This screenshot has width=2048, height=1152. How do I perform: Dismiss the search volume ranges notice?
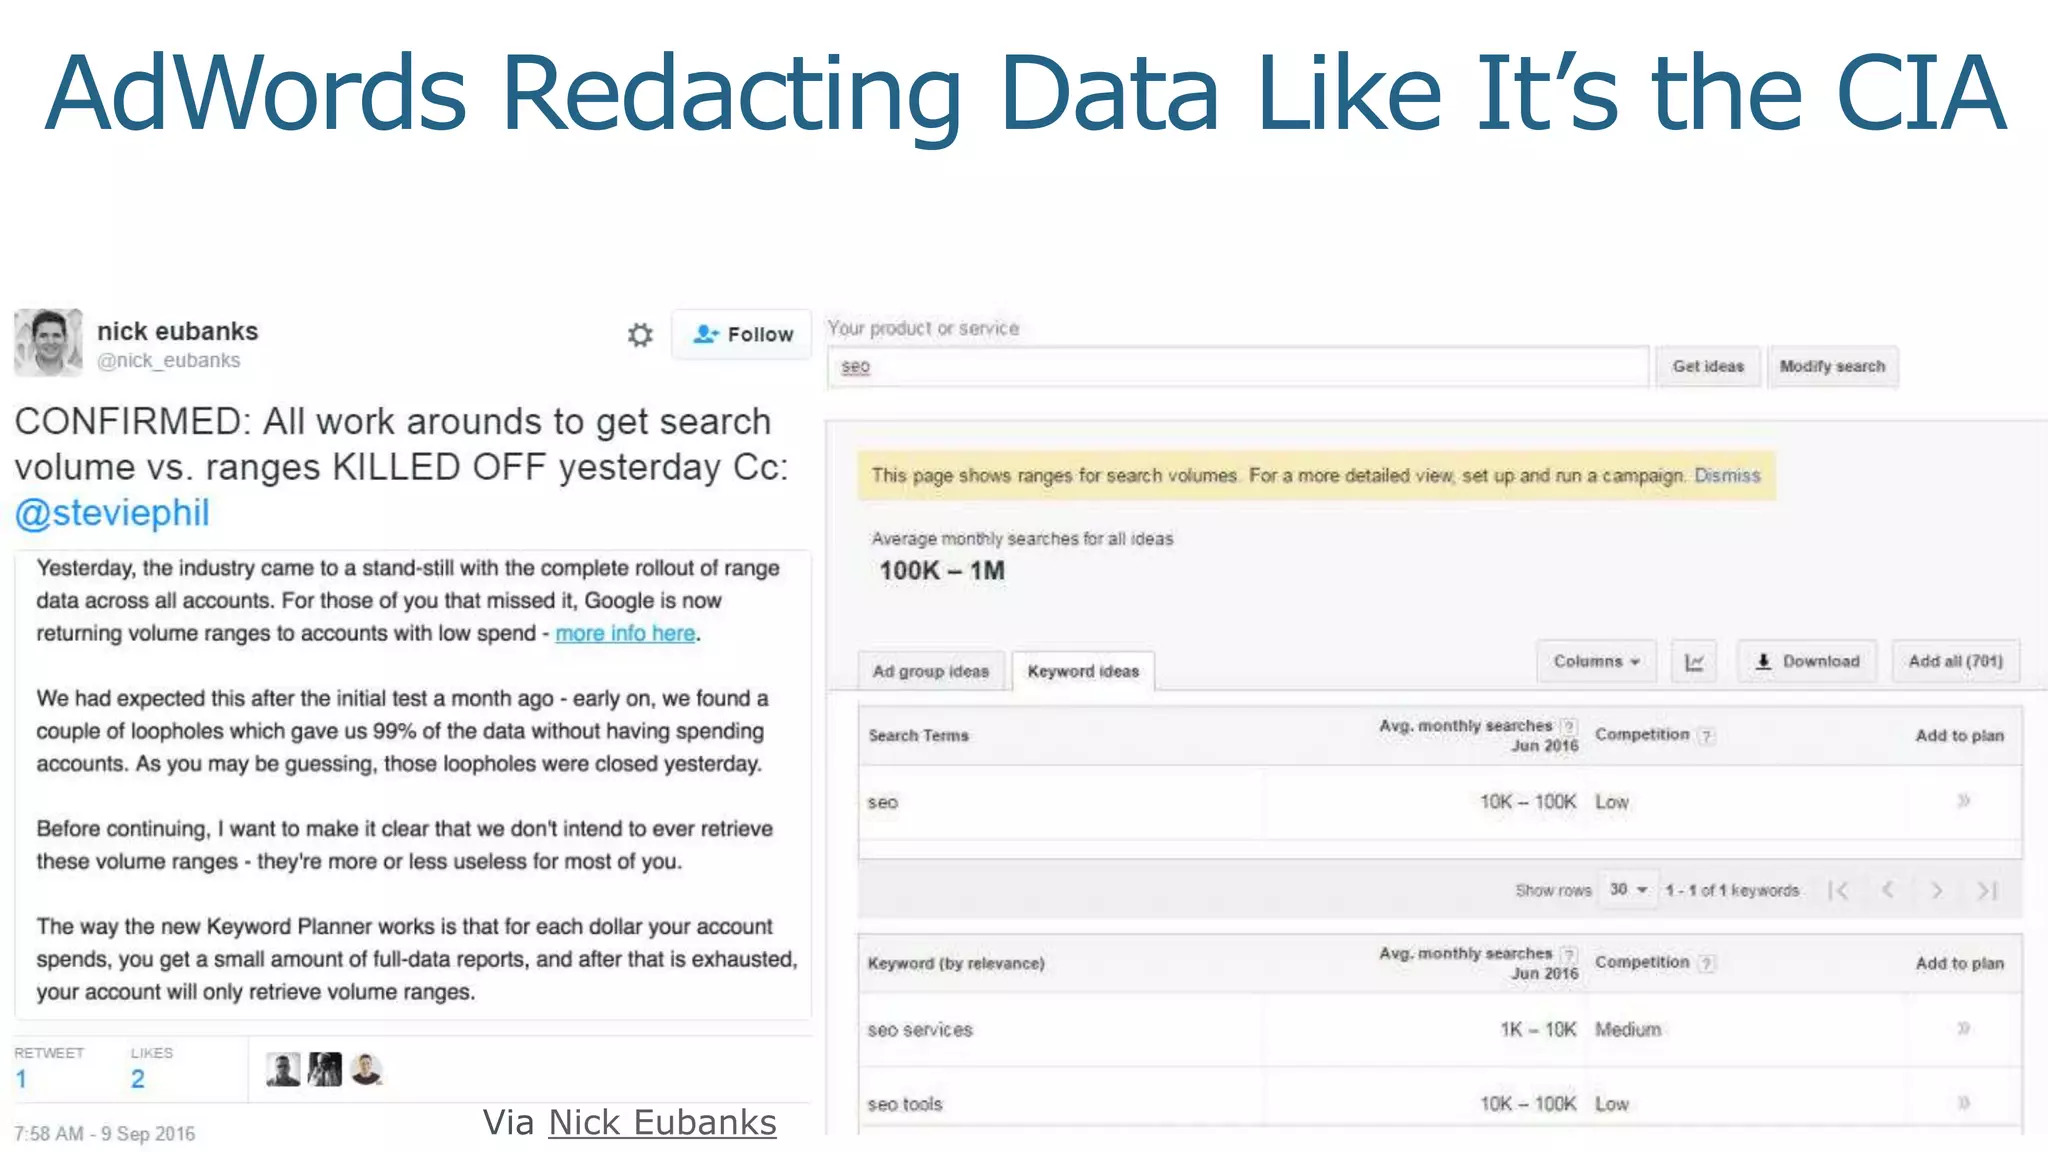click(x=1727, y=476)
